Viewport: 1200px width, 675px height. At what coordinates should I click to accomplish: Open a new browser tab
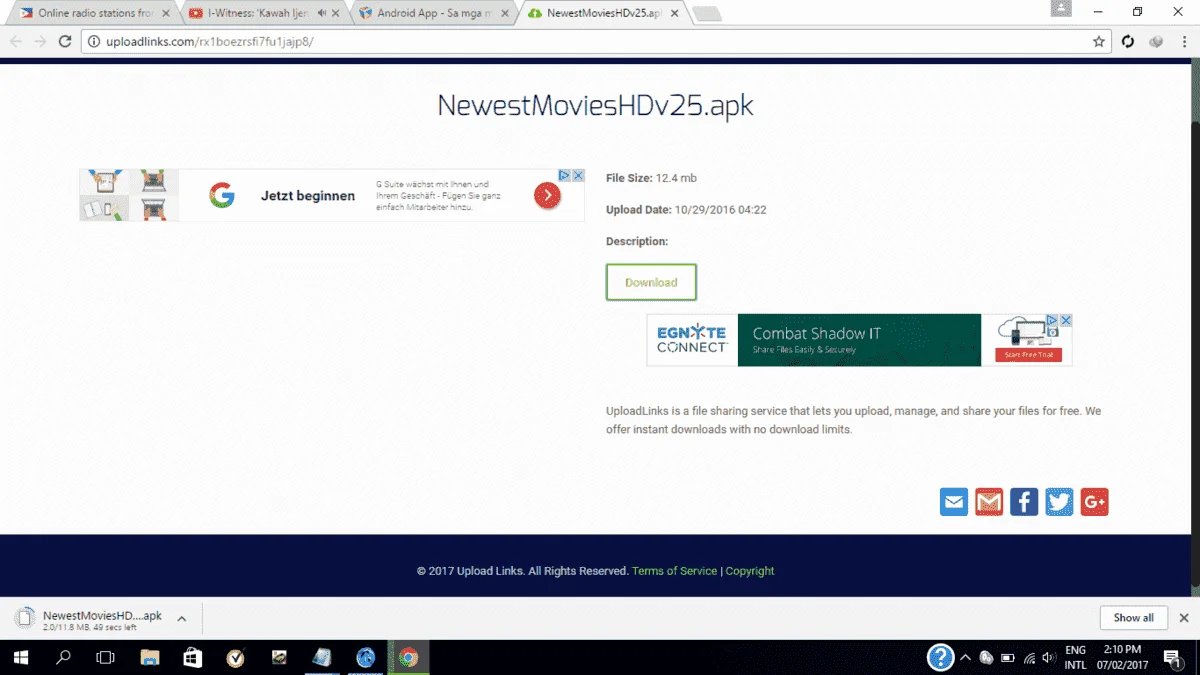coord(707,14)
